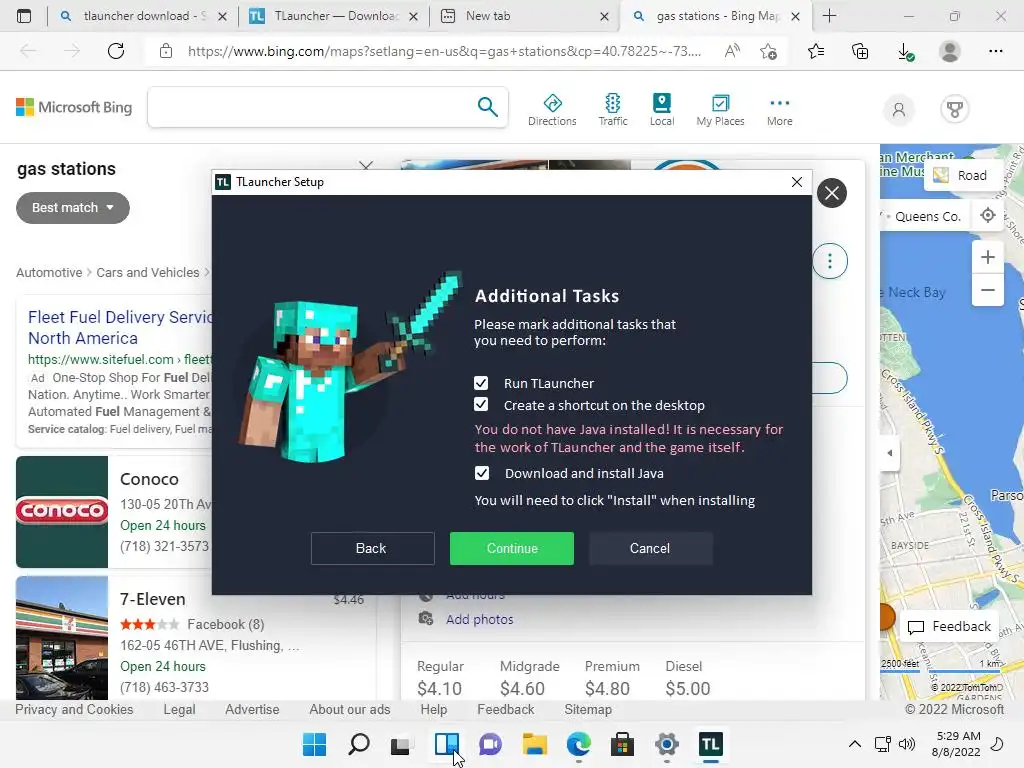Show hidden system tray icons
This screenshot has width=1024, height=768.
[854, 744]
